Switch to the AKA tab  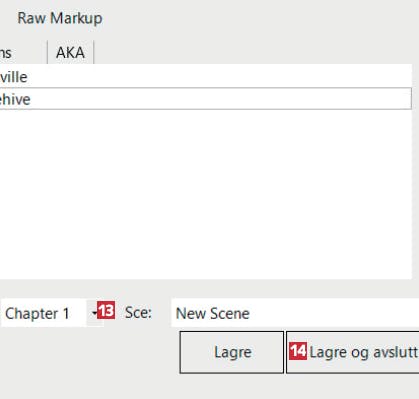pyautogui.click(x=70, y=52)
